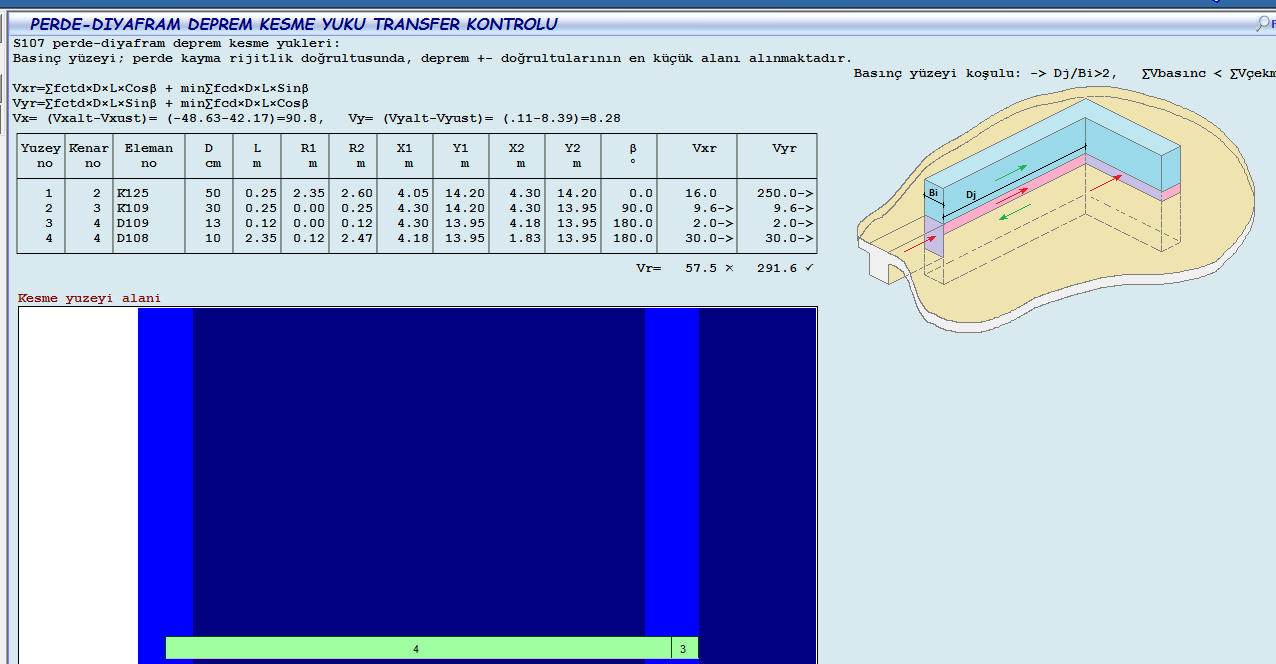Select green surface segment 3 in drawing

point(683,648)
